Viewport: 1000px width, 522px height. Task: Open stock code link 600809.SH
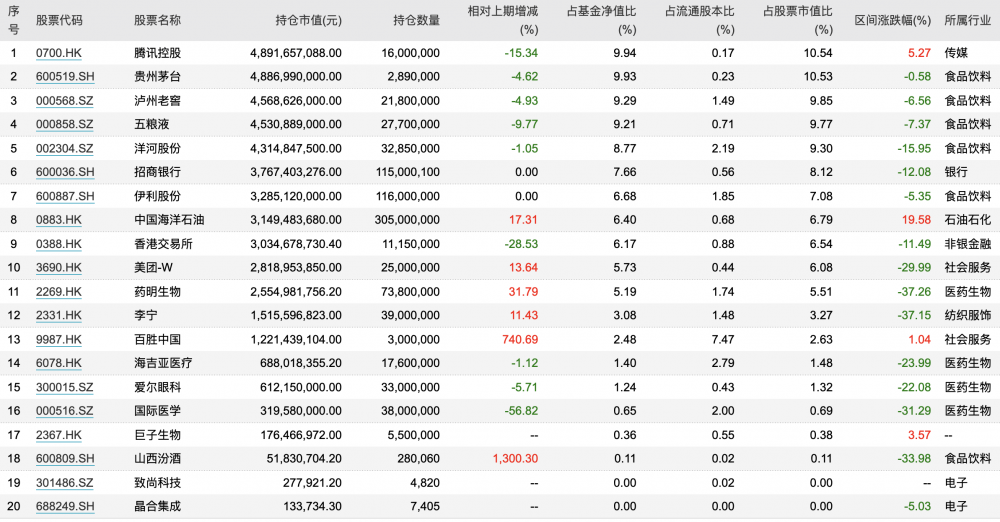65,459
